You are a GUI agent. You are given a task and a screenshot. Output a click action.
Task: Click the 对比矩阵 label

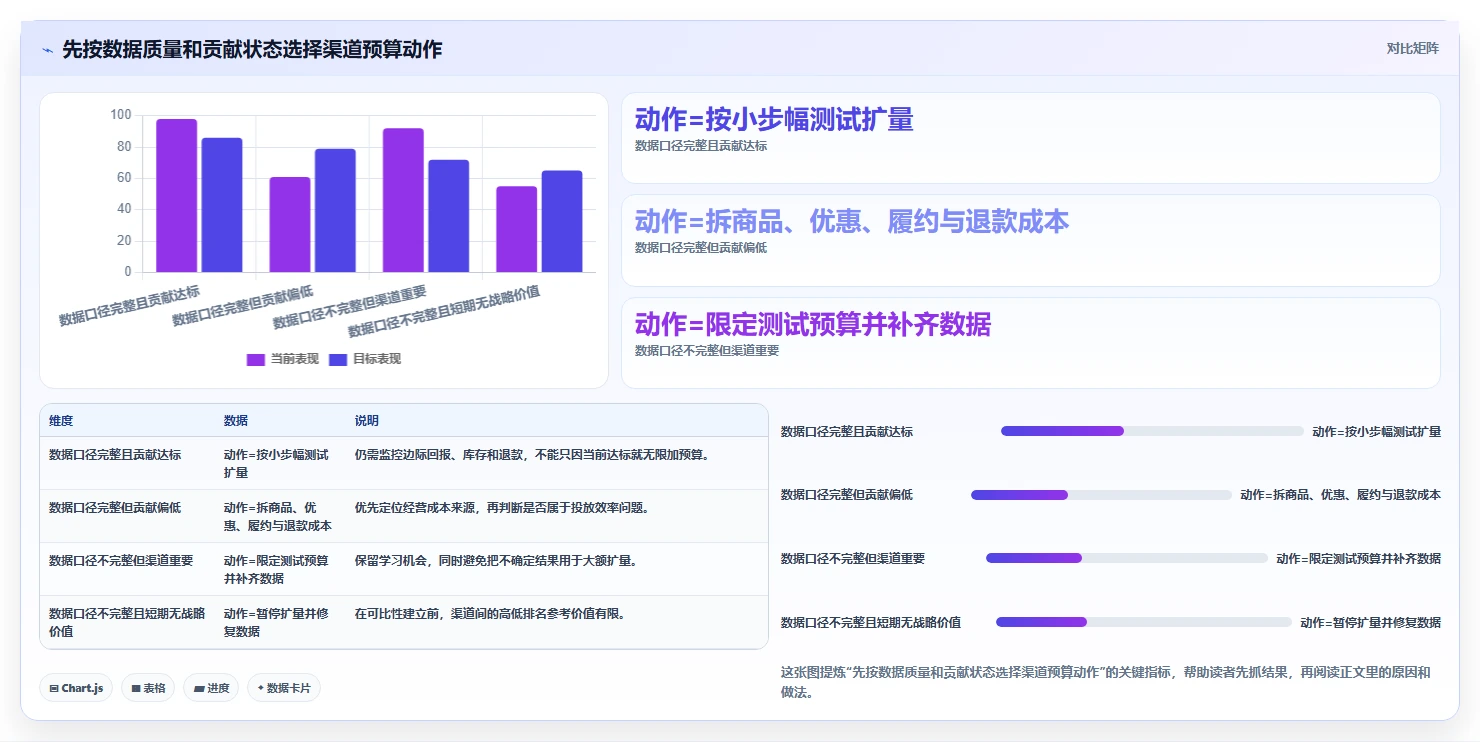point(1413,49)
